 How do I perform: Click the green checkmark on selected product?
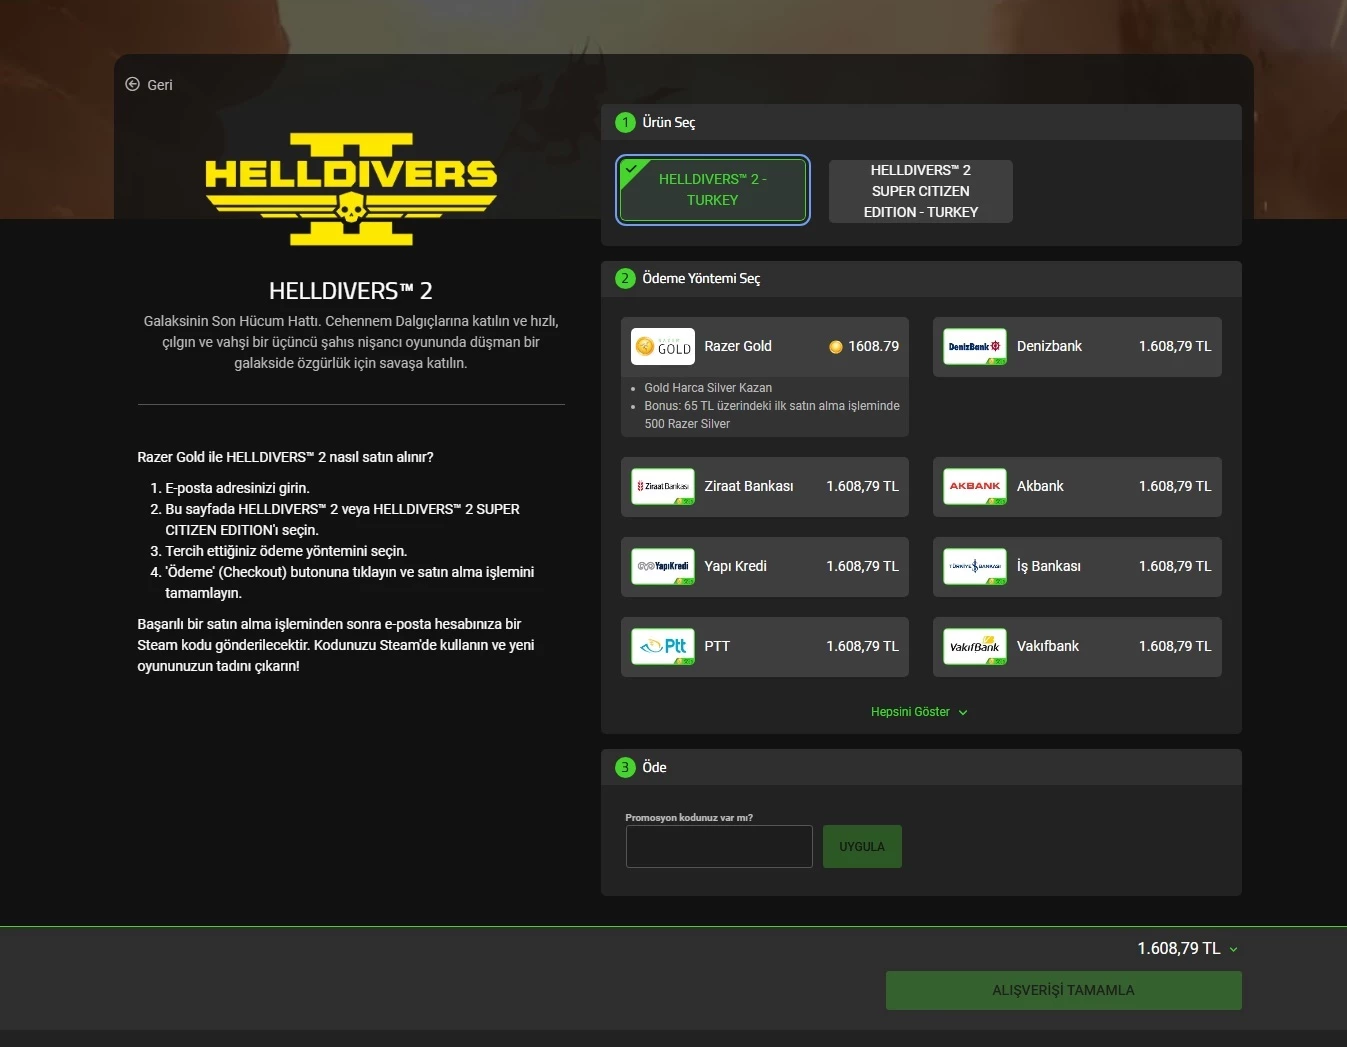tap(631, 169)
